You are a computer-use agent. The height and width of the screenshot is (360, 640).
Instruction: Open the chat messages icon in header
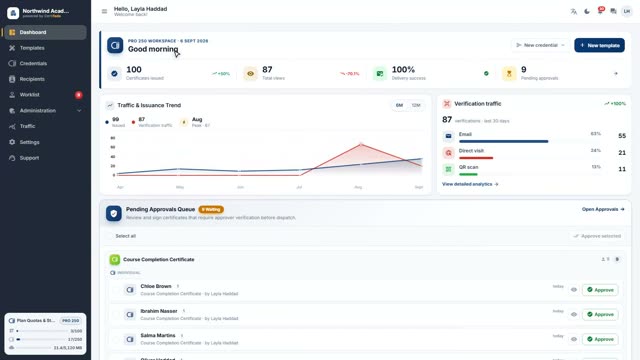[613, 11]
